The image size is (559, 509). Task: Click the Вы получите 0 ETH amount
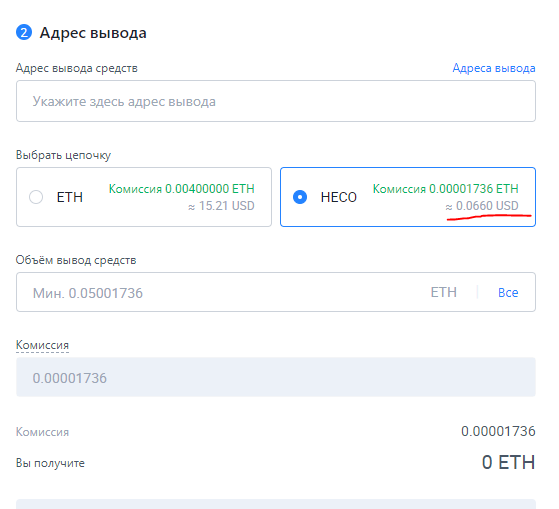coord(508,462)
